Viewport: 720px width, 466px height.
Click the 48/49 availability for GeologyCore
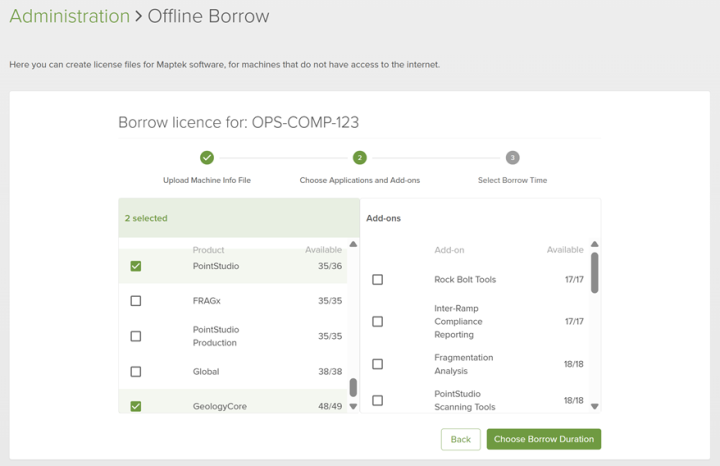point(330,406)
